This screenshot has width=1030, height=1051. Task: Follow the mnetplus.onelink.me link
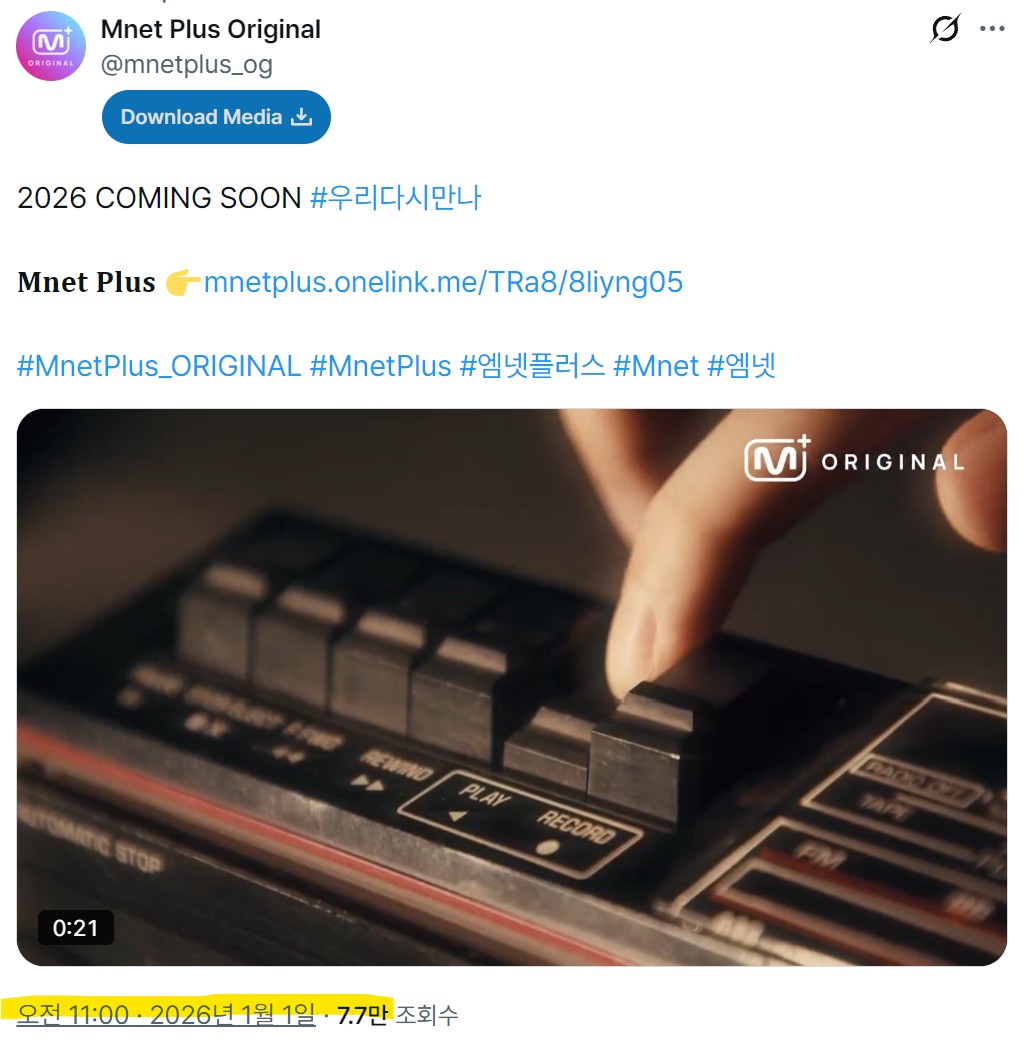pos(443,282)
